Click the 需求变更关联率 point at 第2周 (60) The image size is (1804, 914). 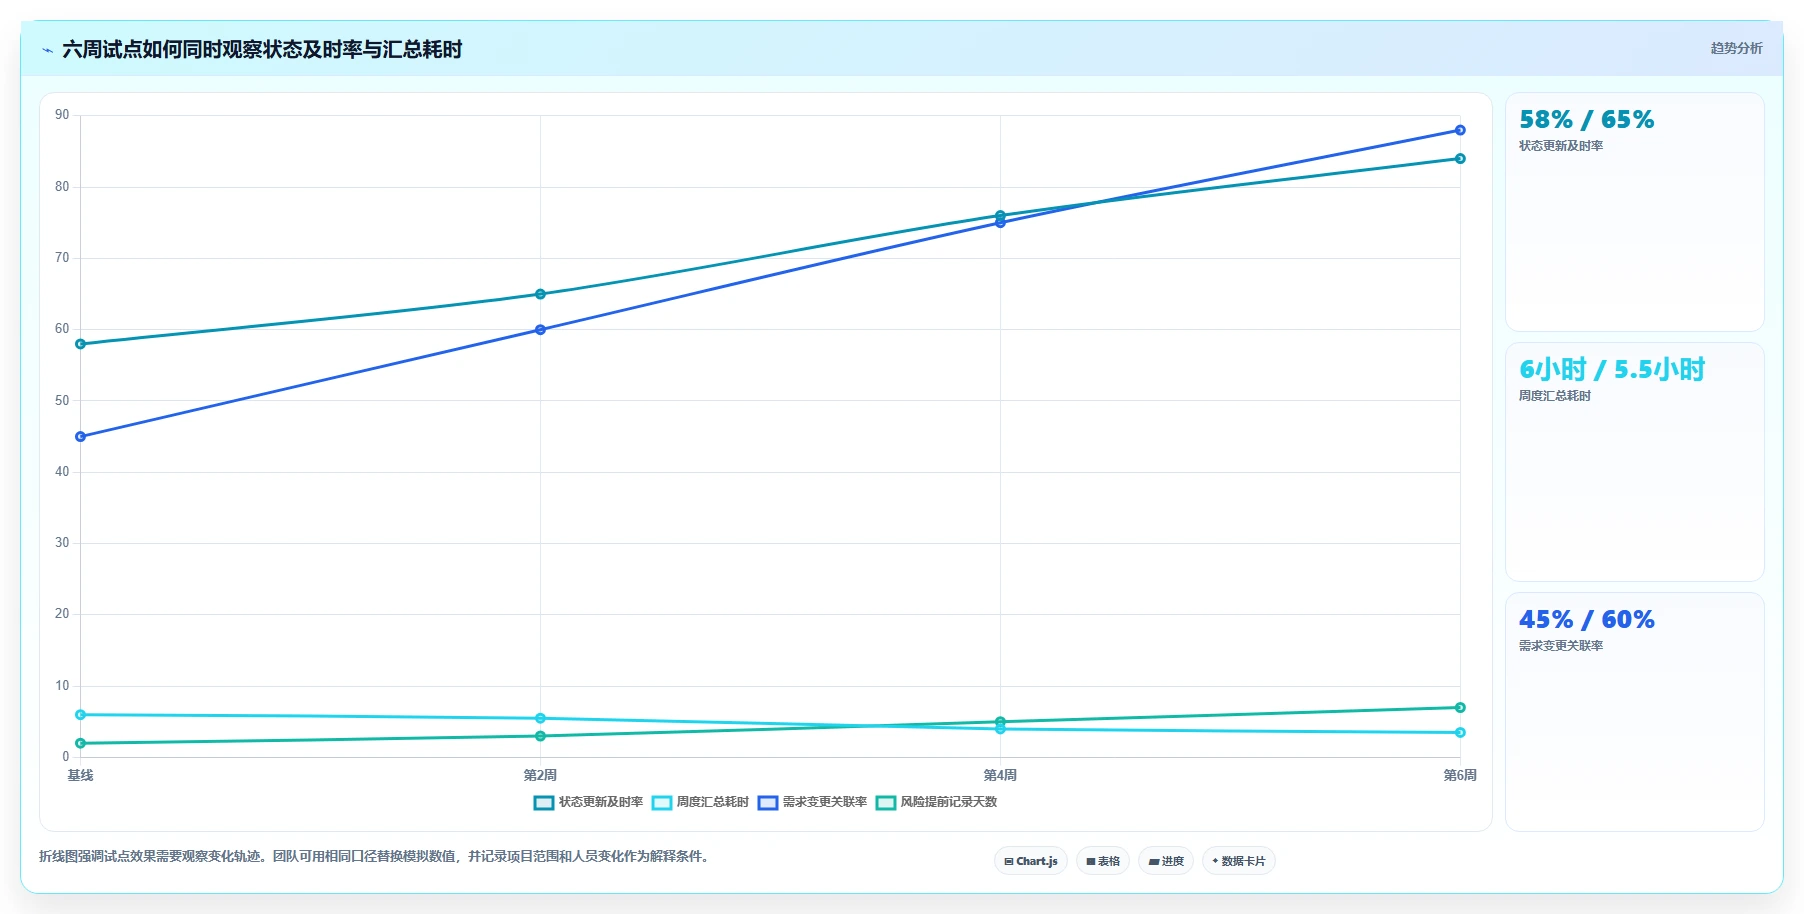coord(540,330)
